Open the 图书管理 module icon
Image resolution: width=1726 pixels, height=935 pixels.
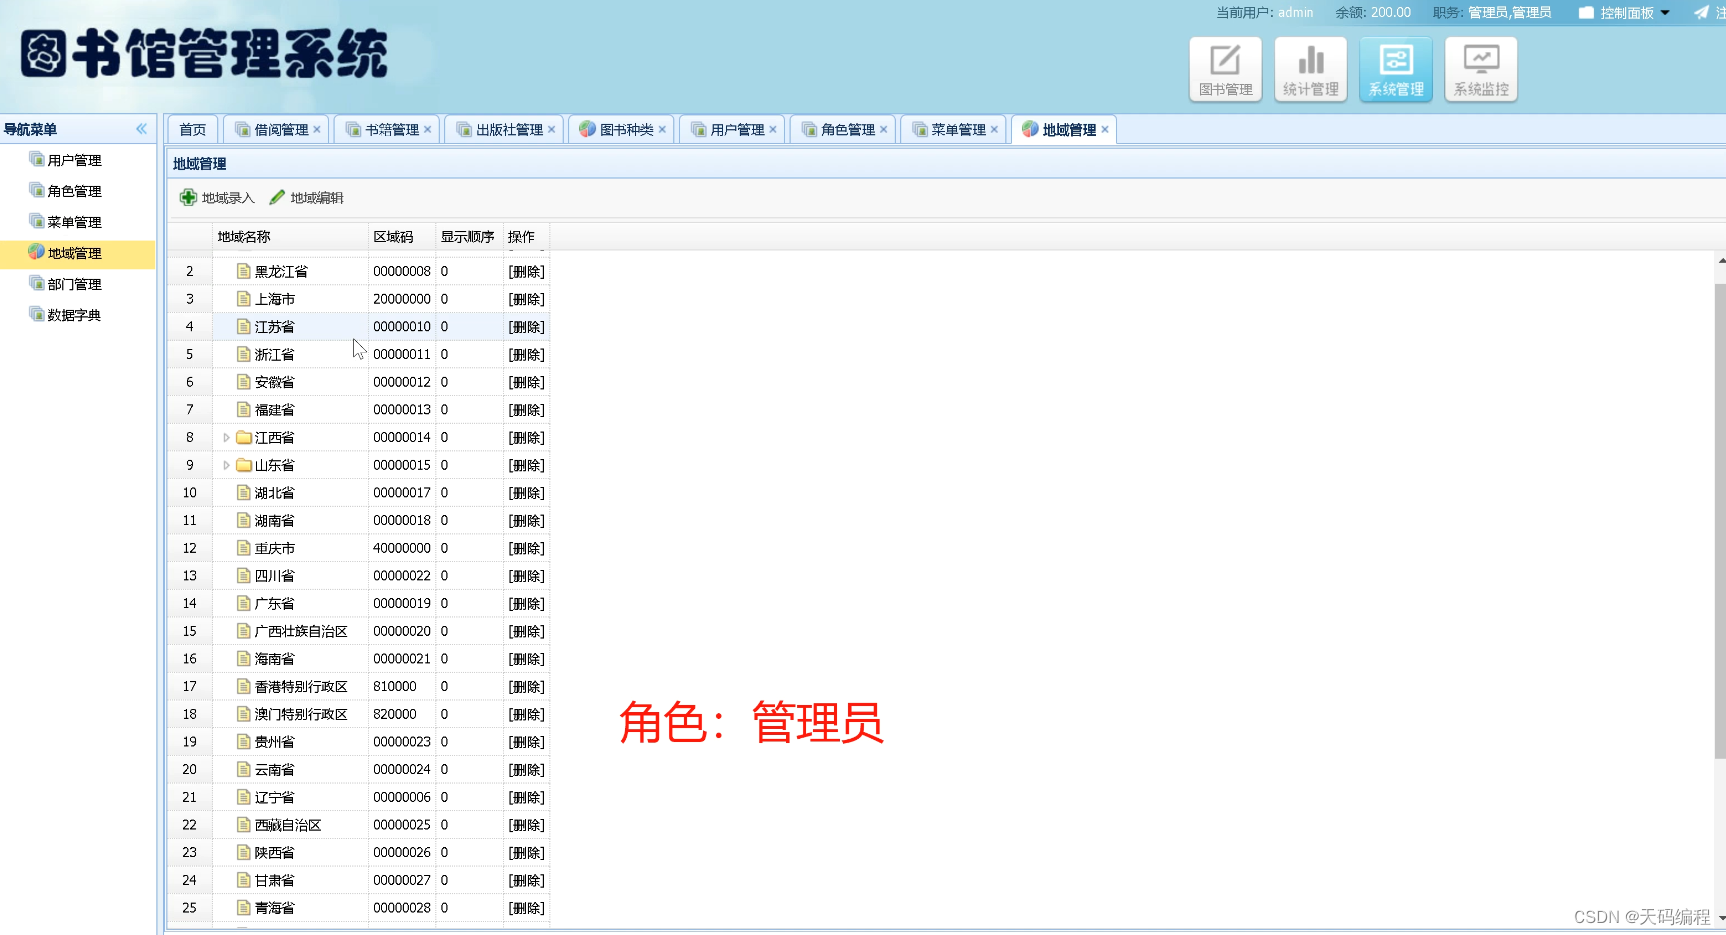point(1225,69)
